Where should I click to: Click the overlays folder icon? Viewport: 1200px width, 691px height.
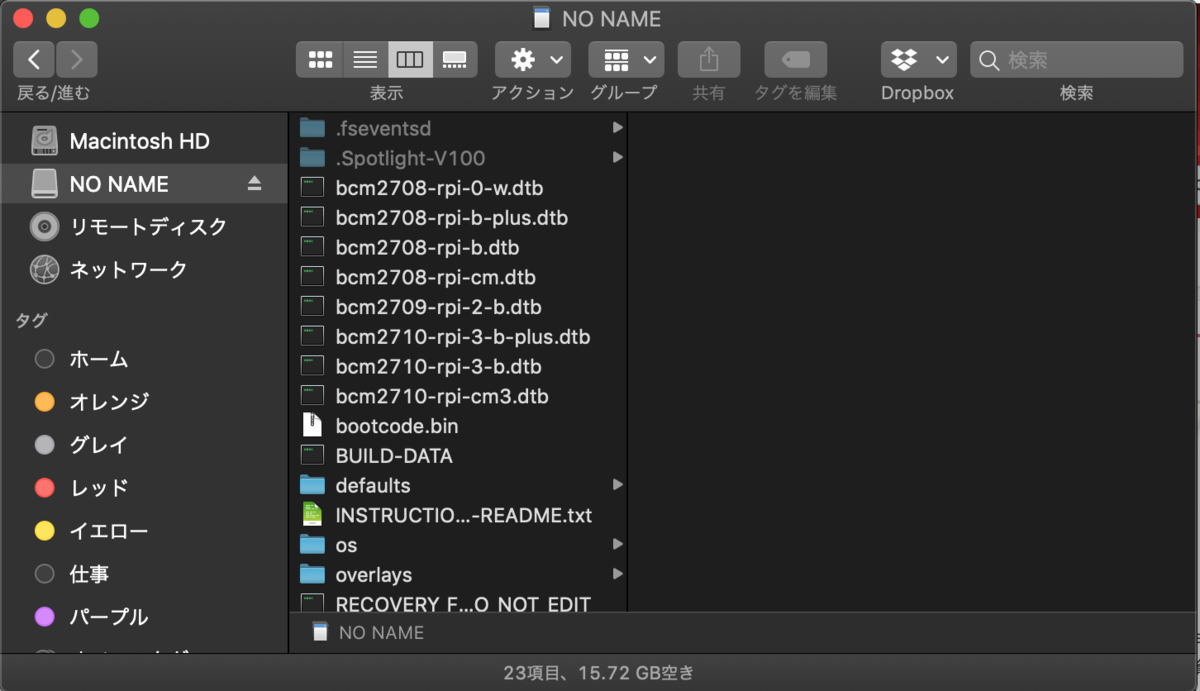[313, 575]
